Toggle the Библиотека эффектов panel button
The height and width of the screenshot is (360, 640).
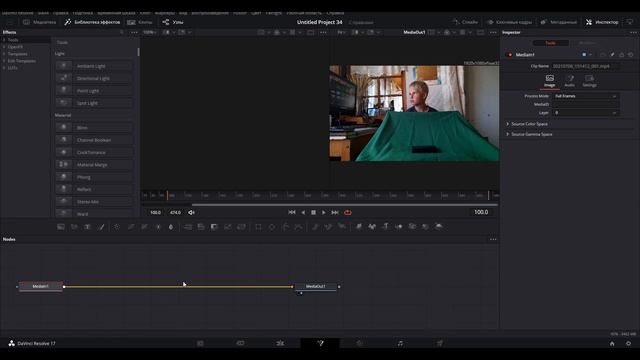92,22
